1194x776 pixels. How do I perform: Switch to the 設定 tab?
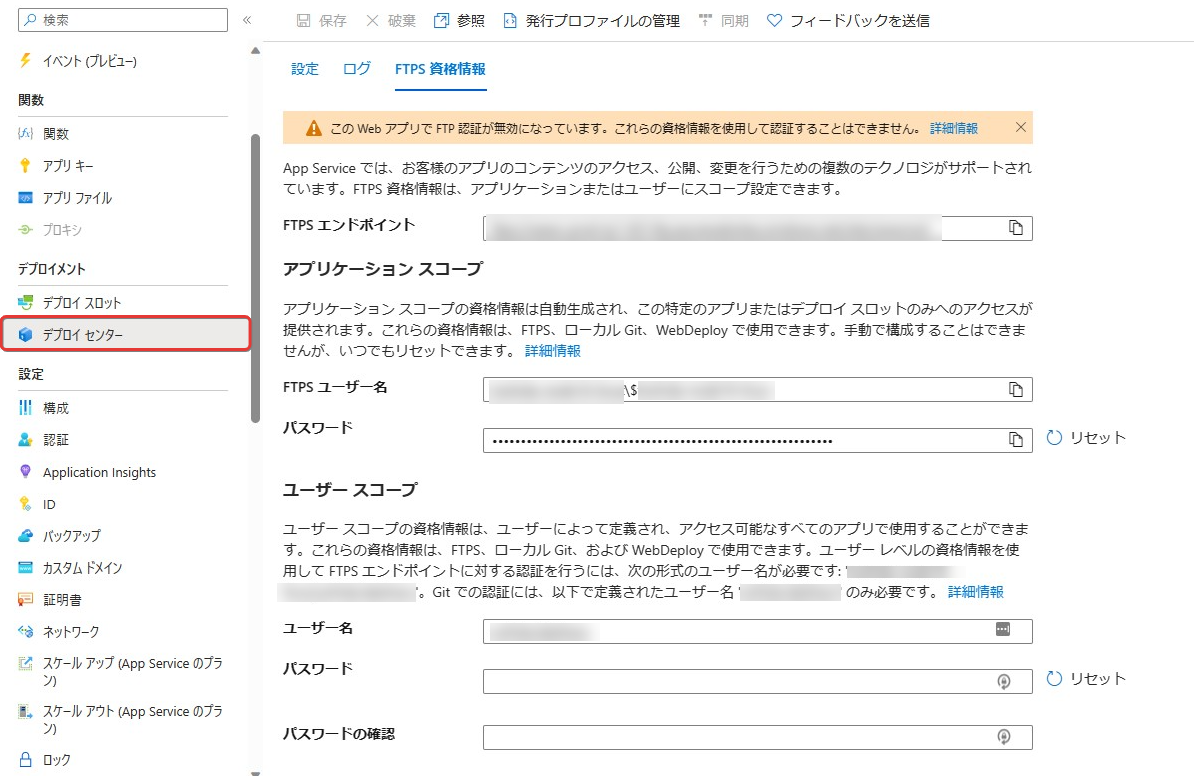(304, 69)
